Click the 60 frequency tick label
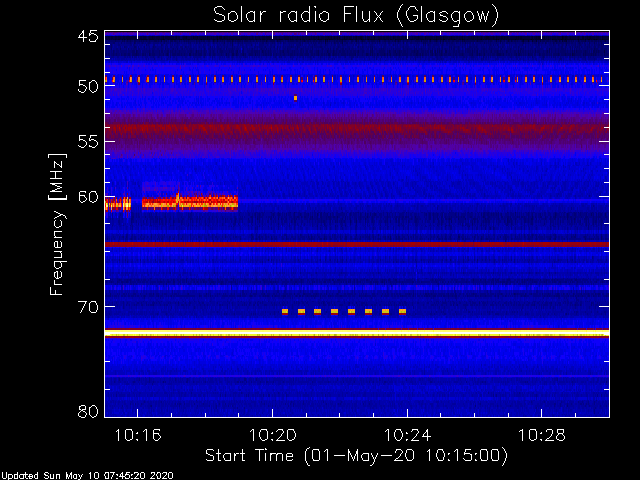The image size is (640, 480). pos(88,197)
